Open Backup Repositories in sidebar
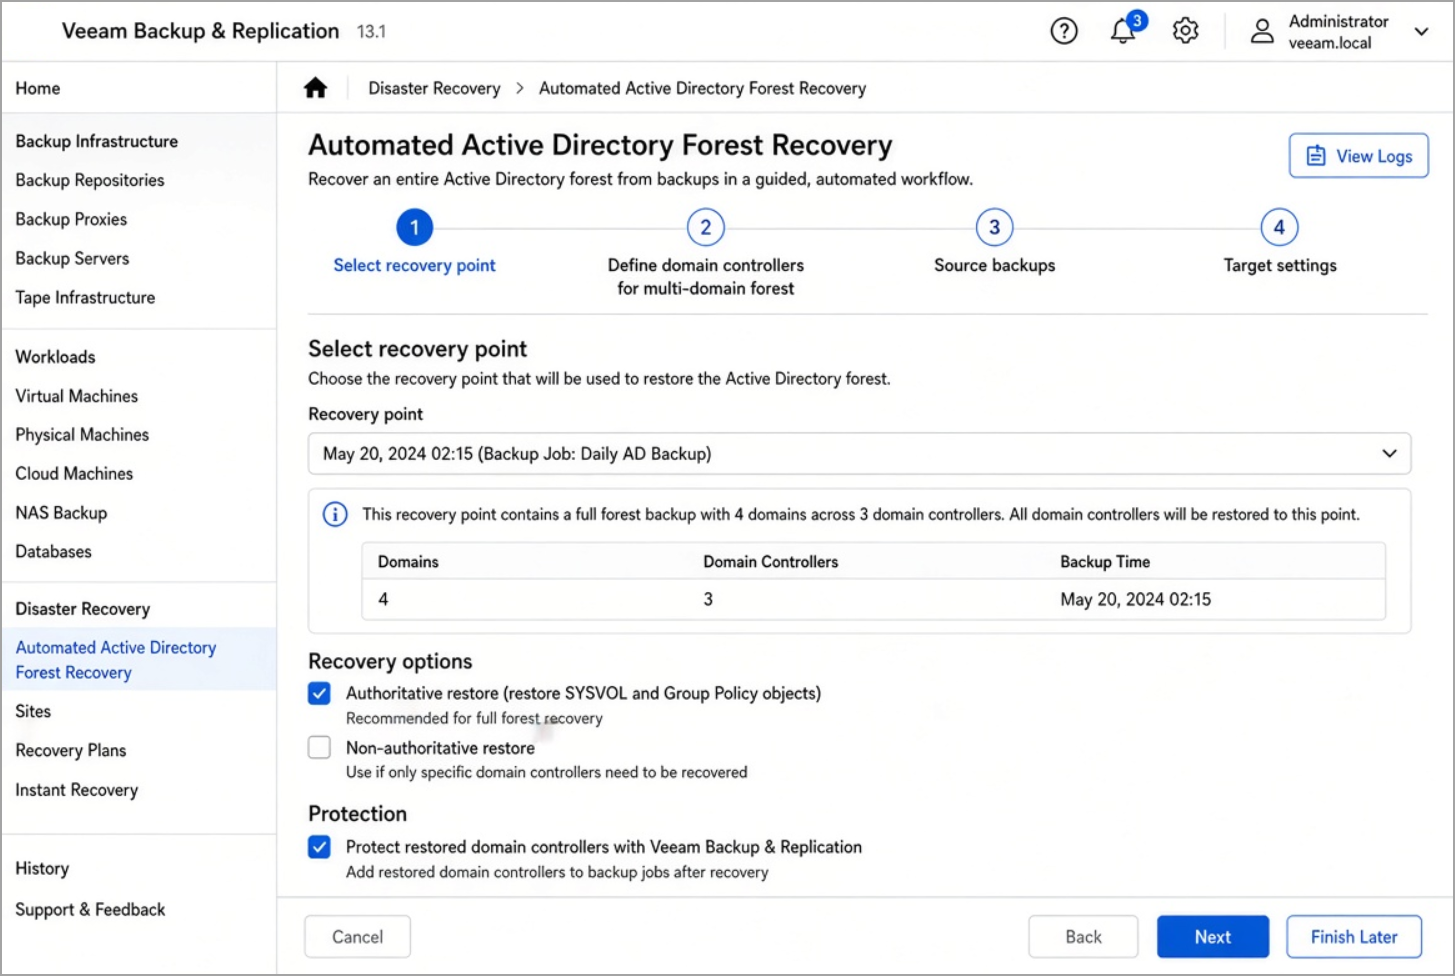 (x=90, y=180)
